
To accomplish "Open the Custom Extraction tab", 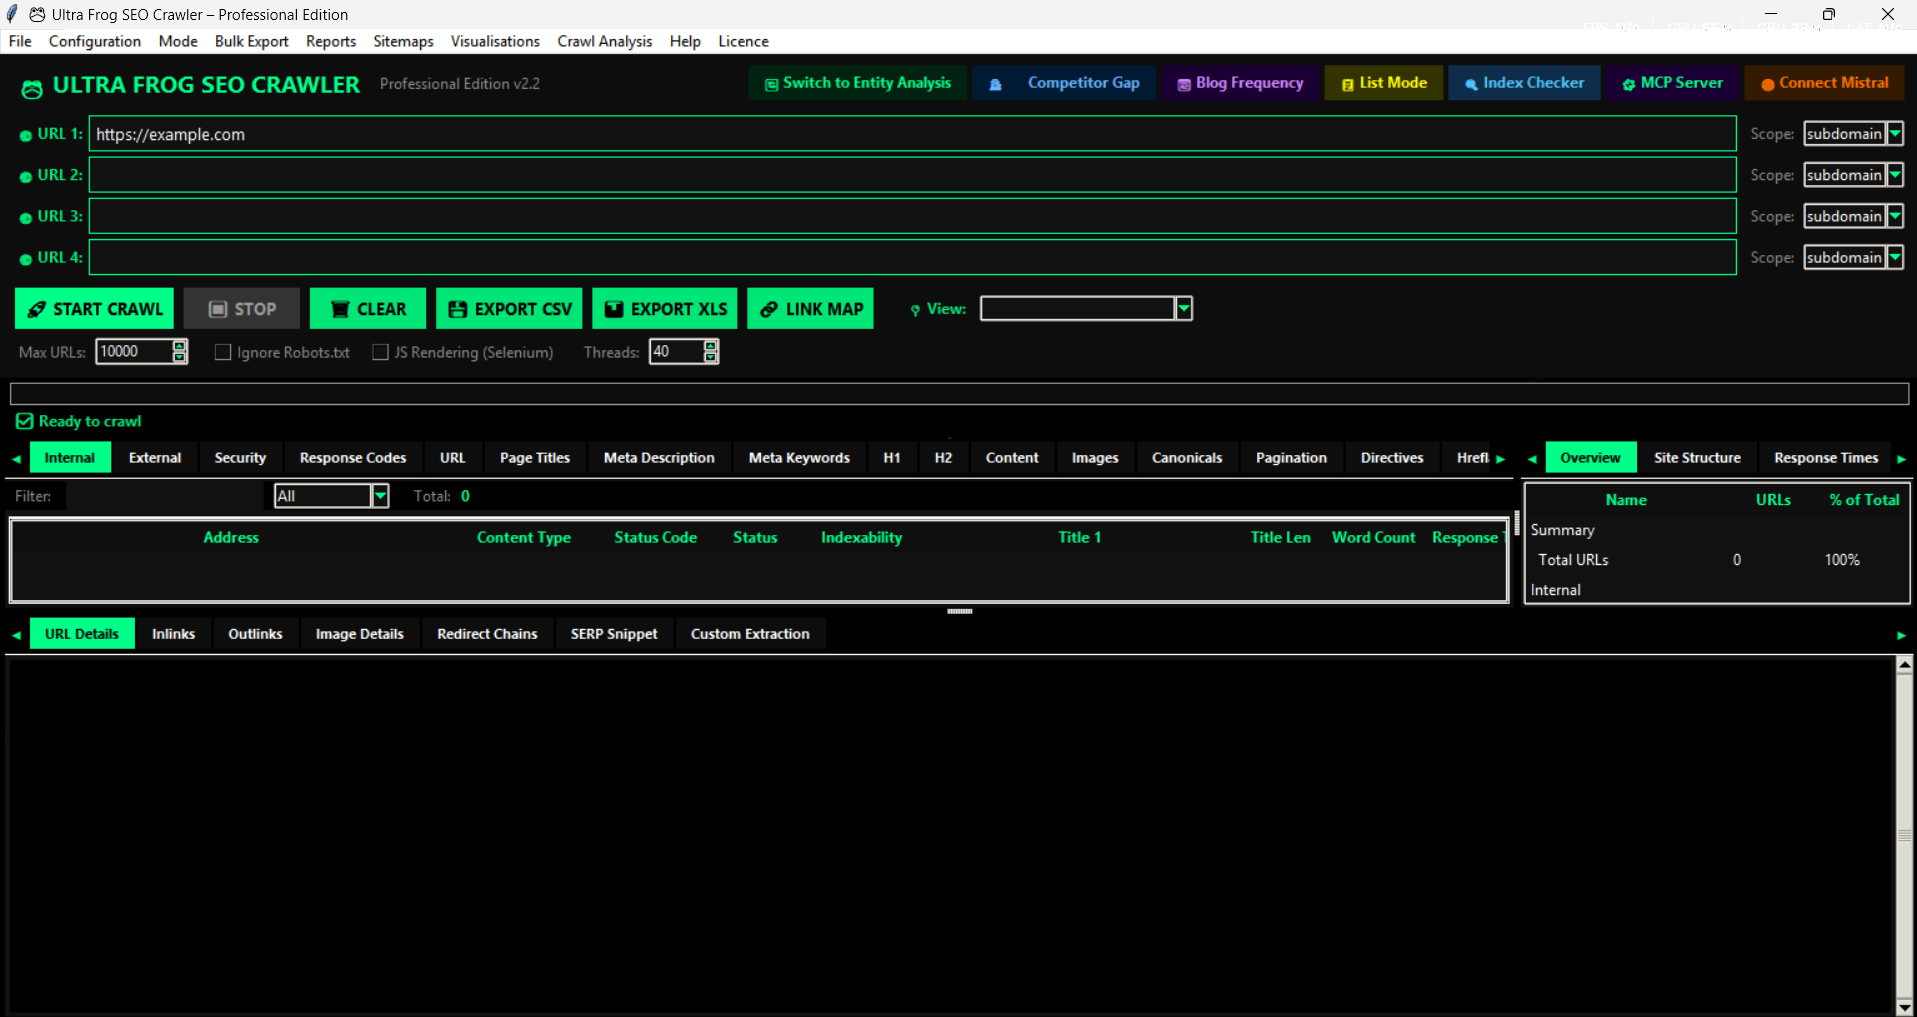I will [x=750, y=634].
